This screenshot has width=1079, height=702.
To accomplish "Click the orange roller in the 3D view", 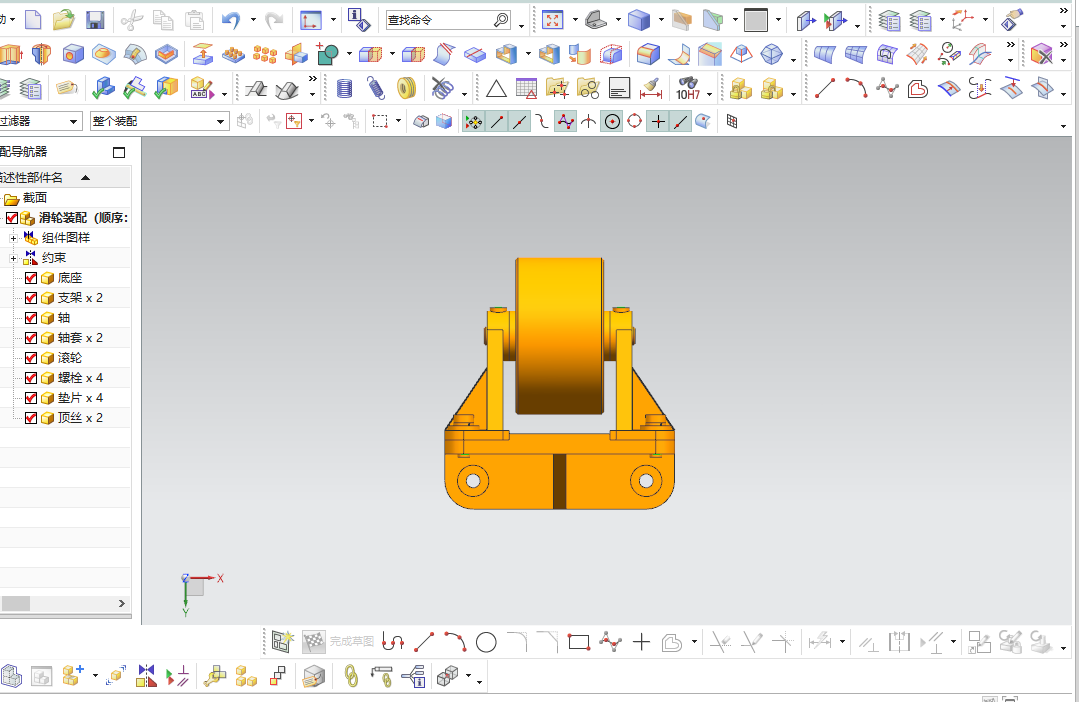I will click(x=559, y=336).
